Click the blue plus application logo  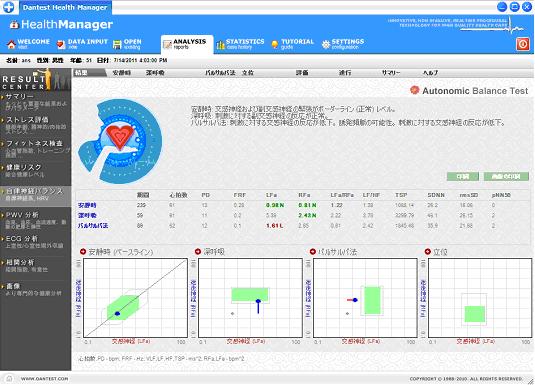(8, 7)
